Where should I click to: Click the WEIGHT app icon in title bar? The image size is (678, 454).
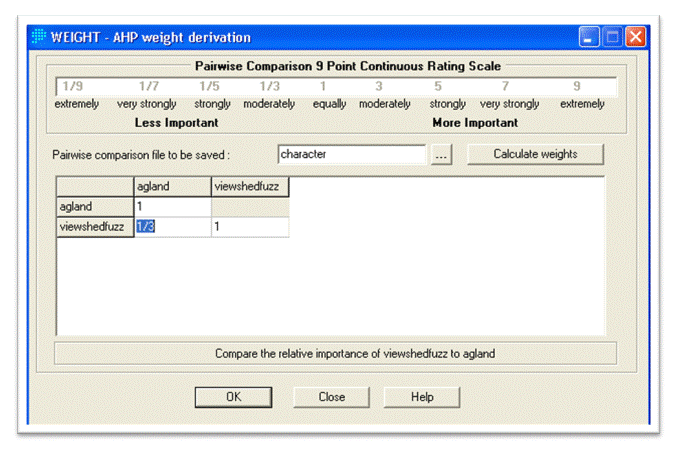click(41, 38)
